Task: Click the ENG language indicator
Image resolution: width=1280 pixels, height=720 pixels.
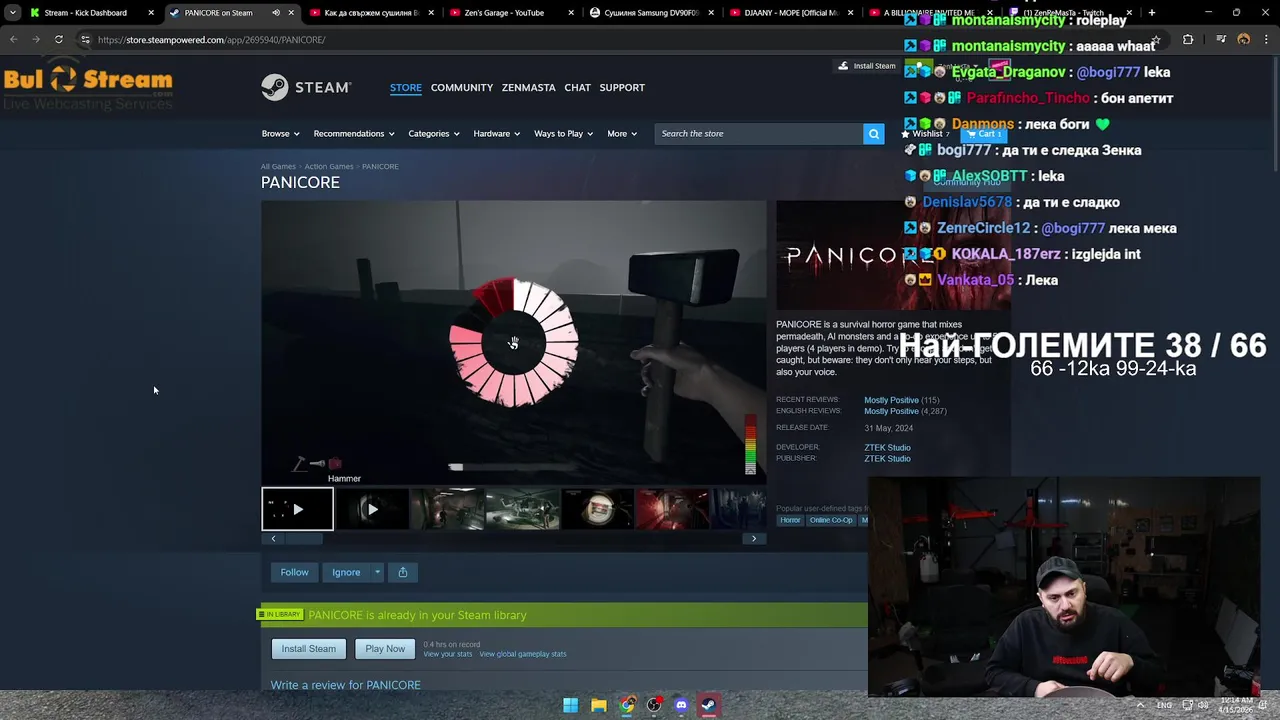Action: (1165, 705)
